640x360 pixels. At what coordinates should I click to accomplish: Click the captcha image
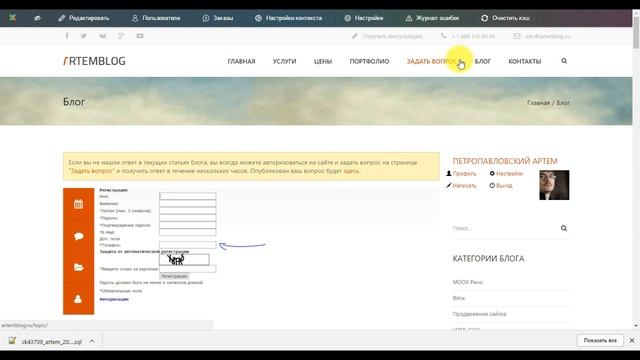[184, 260]
